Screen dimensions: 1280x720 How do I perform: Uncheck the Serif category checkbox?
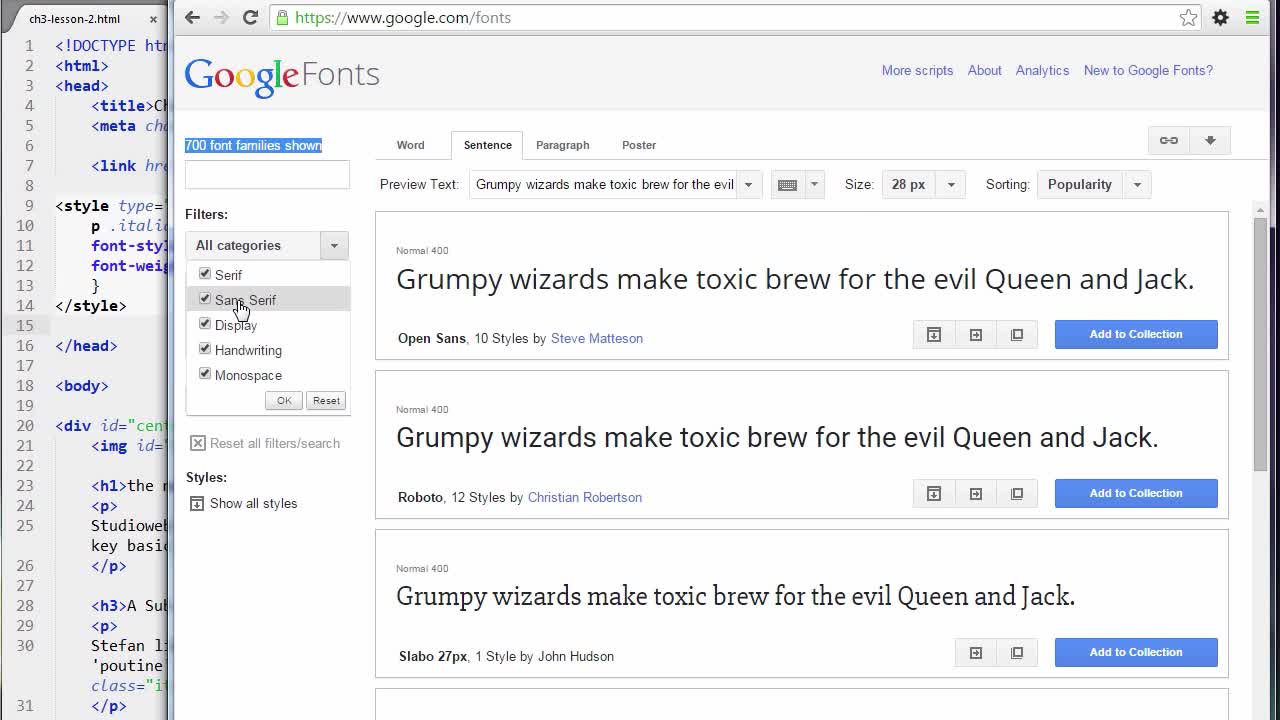click(205, 274)
